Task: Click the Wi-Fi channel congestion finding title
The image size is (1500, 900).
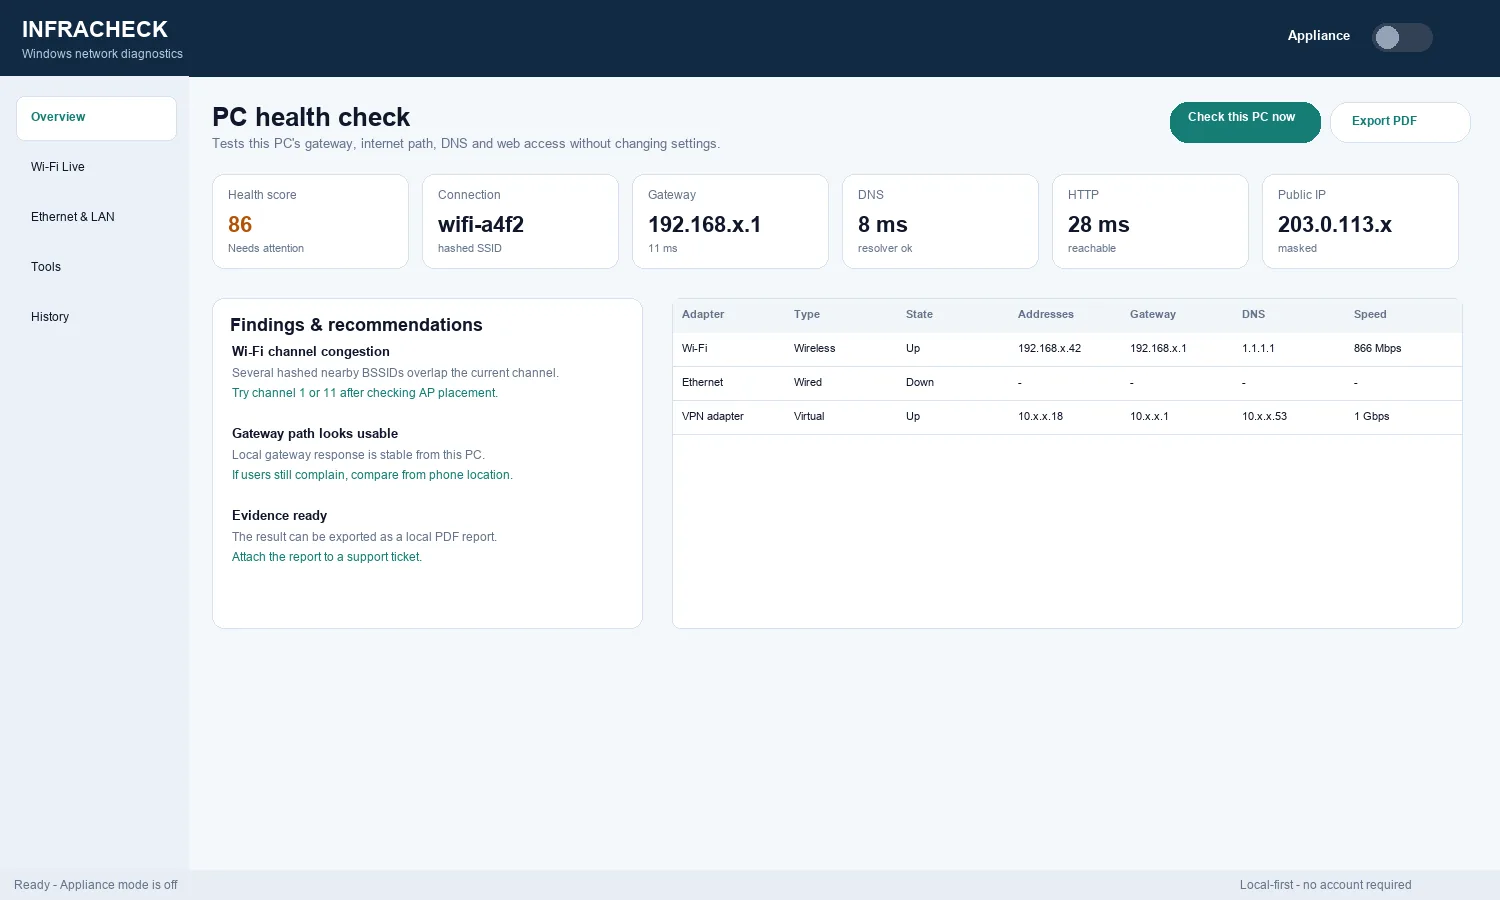Action: pyautogui.click(x=311, y=351)
